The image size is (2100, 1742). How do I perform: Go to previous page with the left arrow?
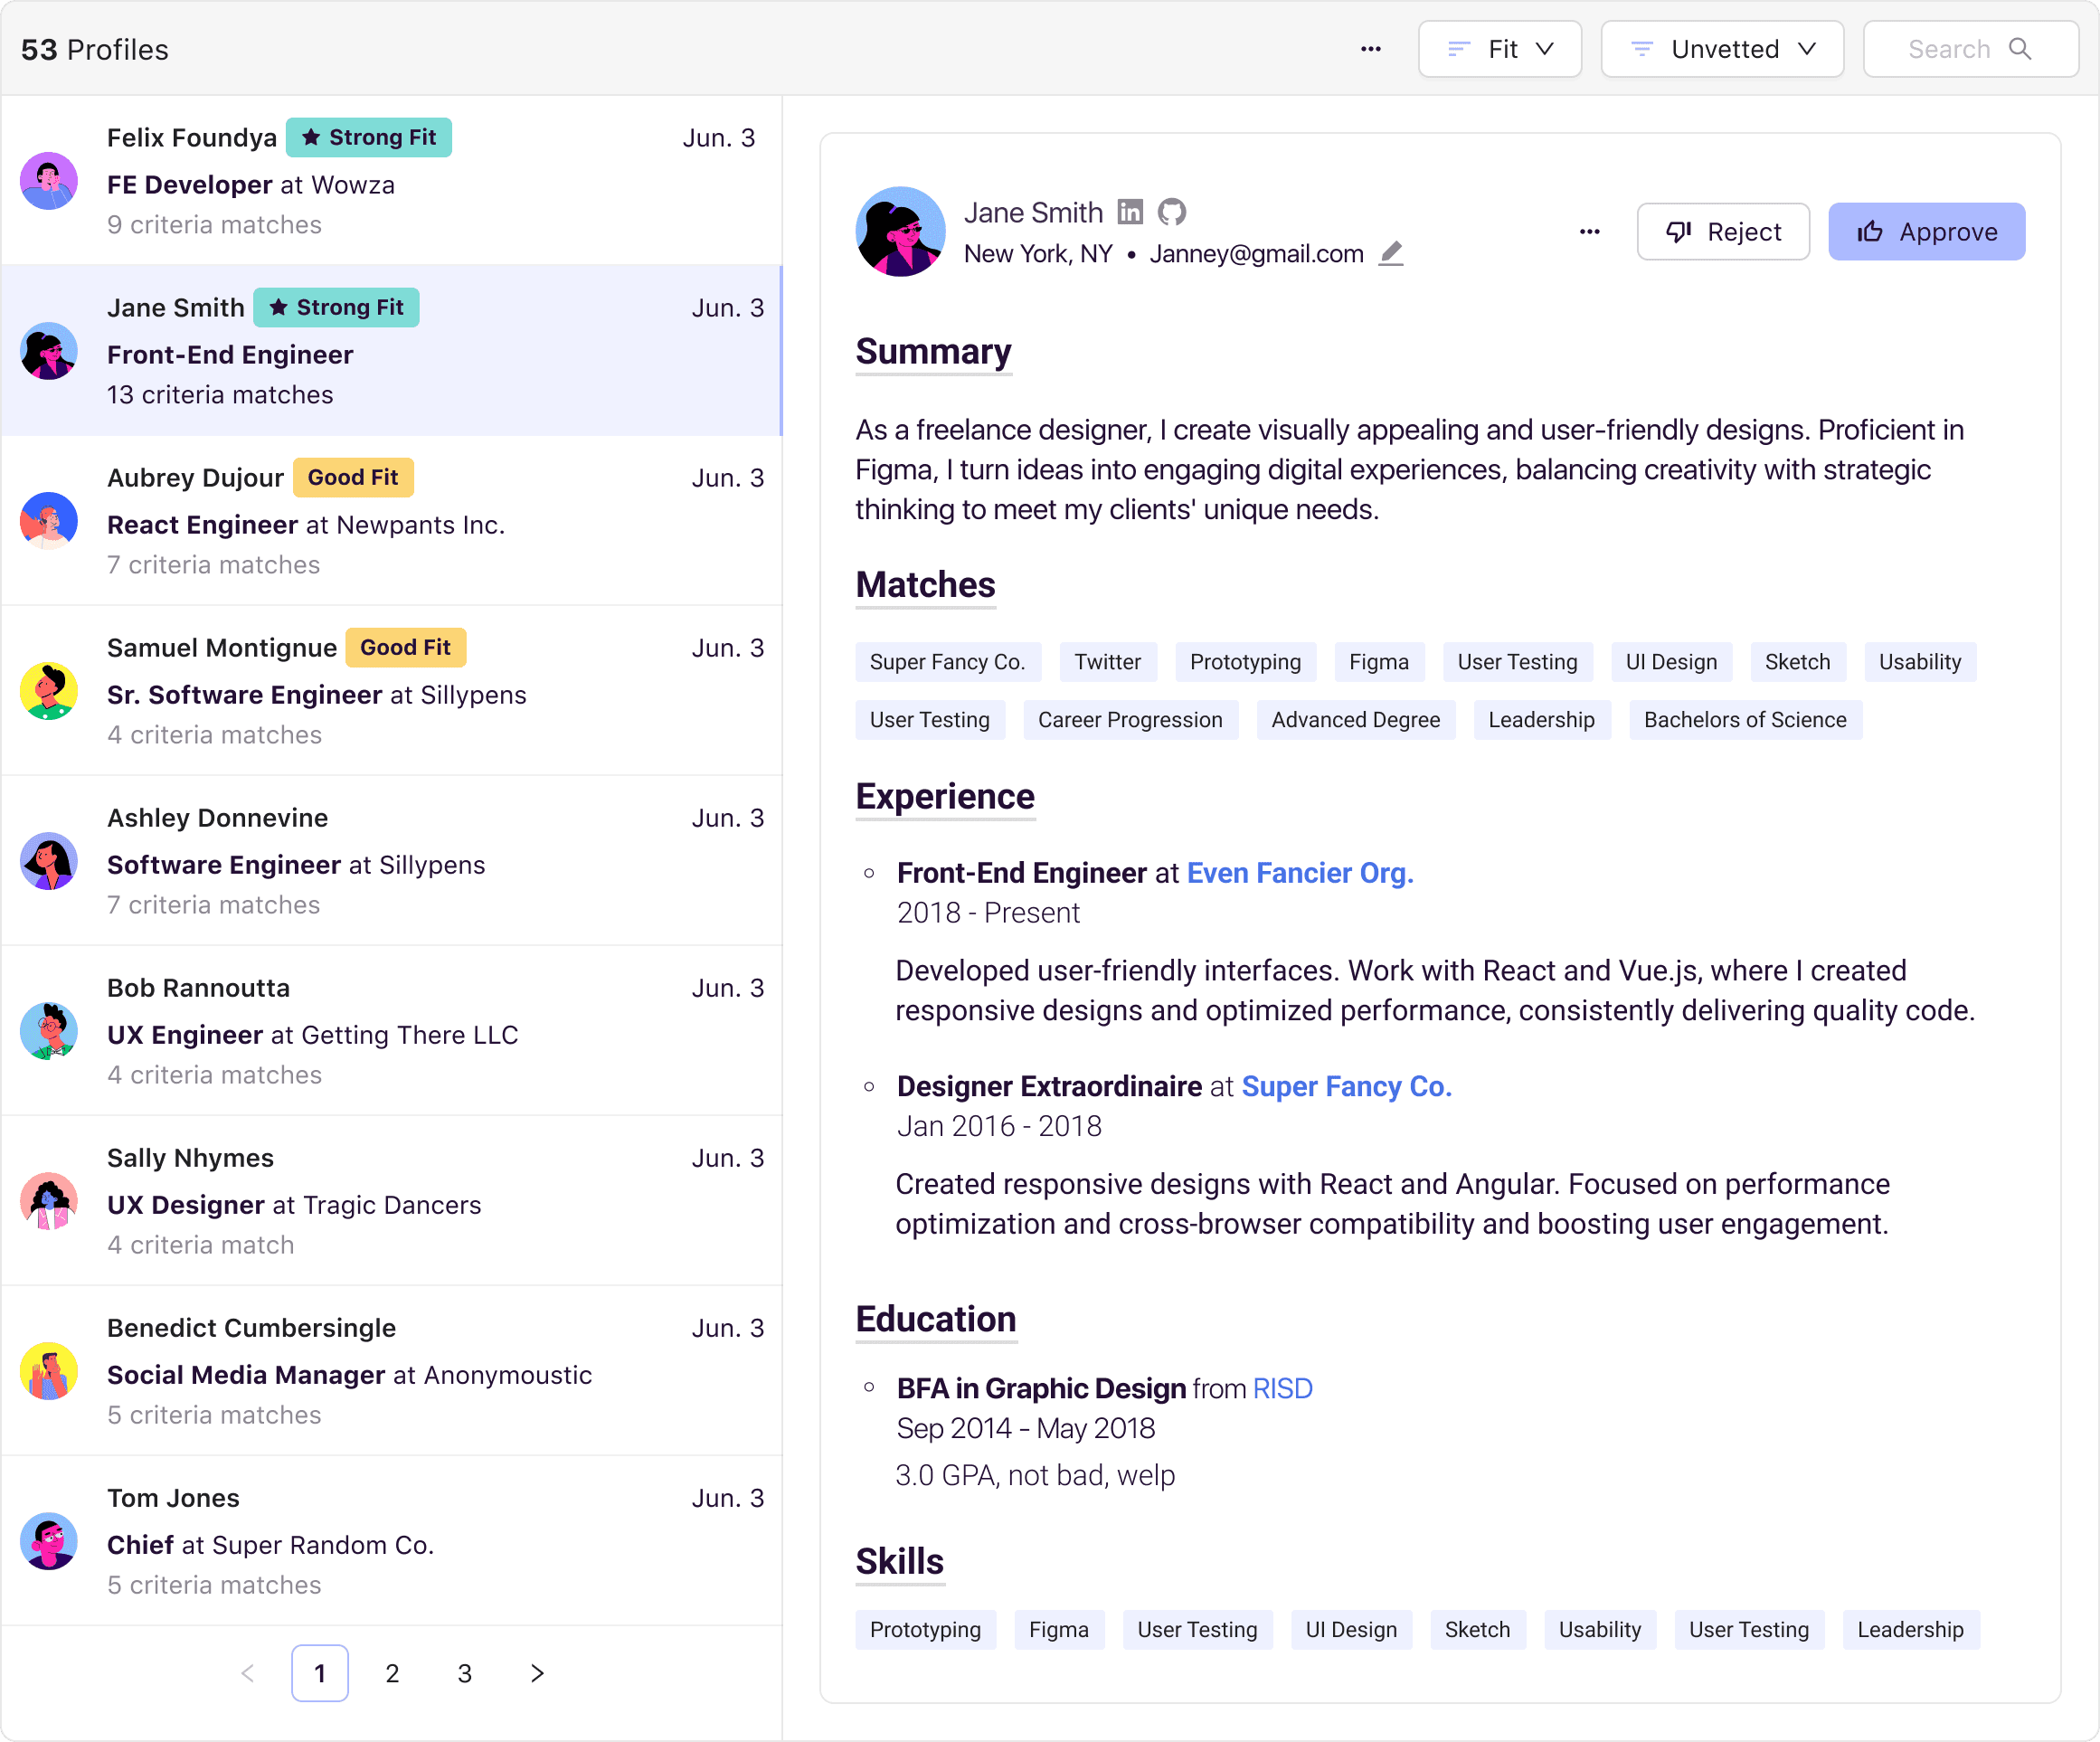click(x=247, y=1672)
